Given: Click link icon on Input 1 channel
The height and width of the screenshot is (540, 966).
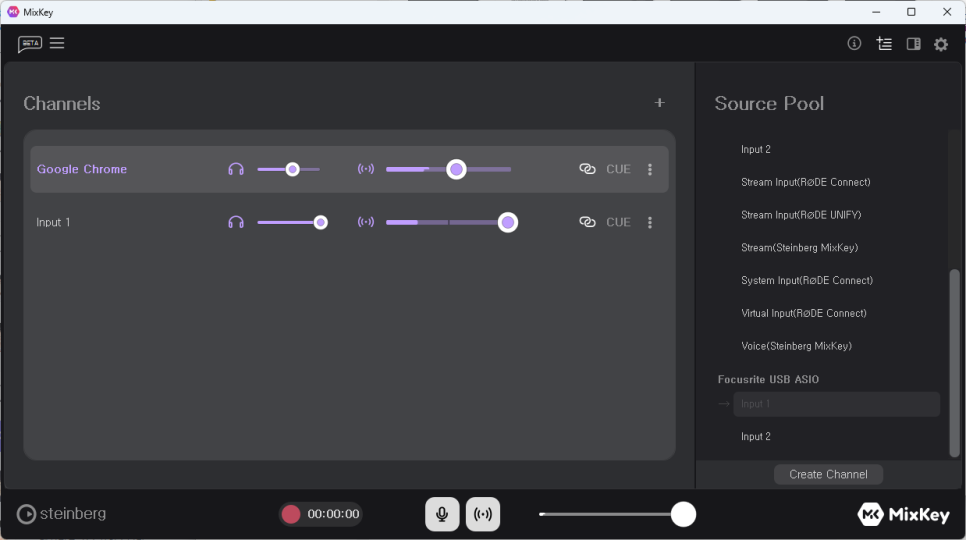Looking at the screenshot, I should tap(587, 222).
